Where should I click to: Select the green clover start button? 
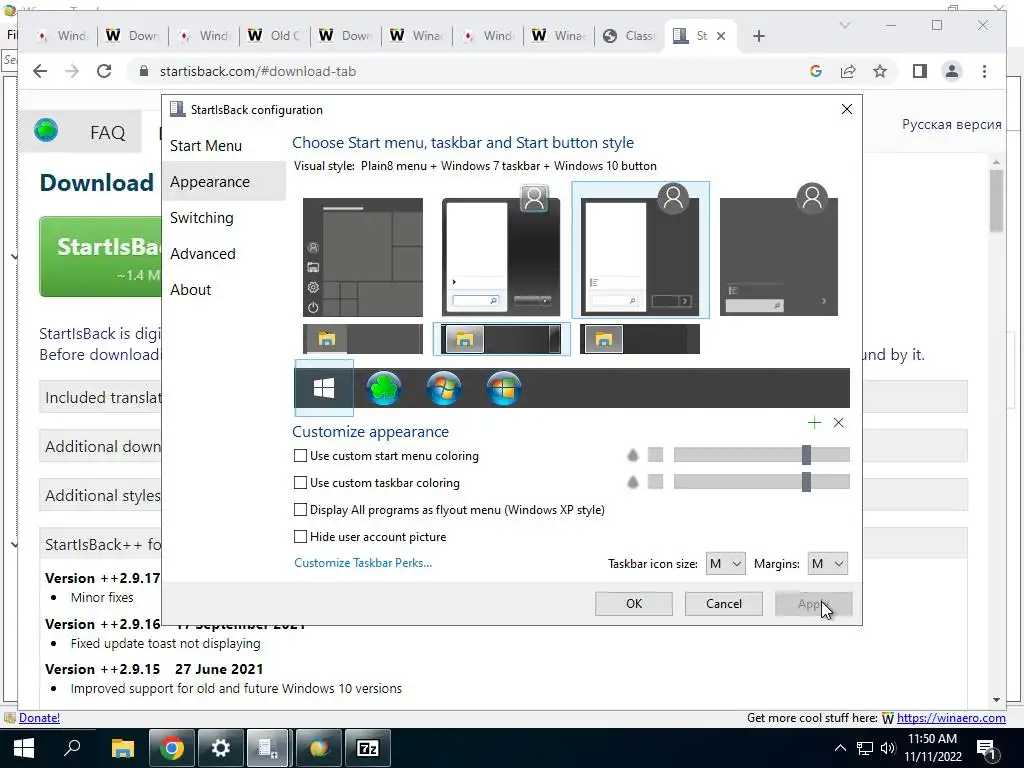pos(384,388)
